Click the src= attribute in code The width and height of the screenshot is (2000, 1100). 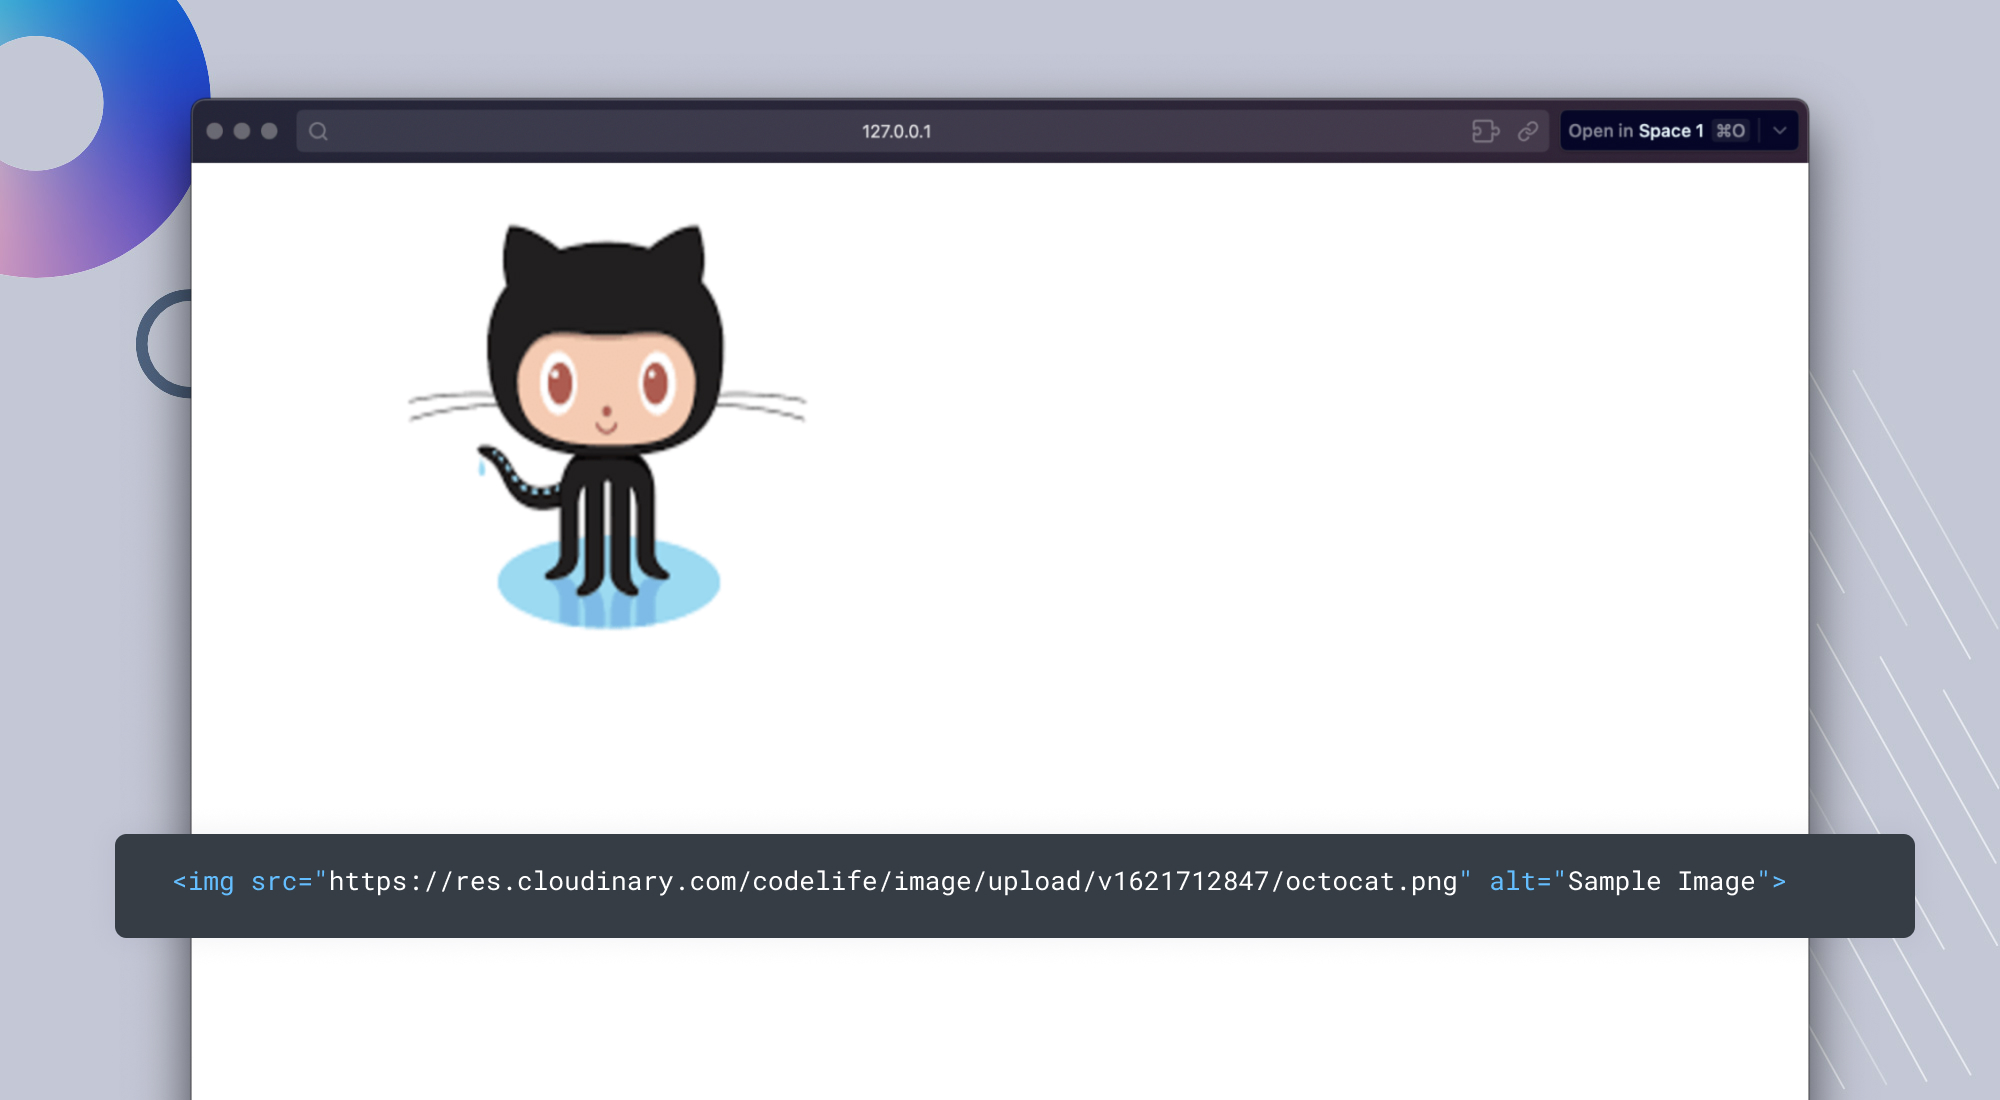click(x=281, y=882)
